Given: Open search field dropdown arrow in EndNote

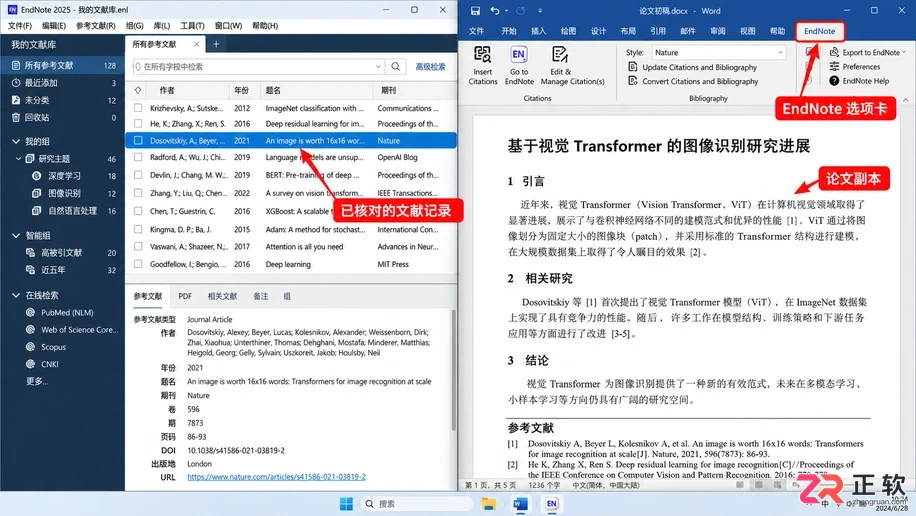Looking at the screenshot, I should click(x=378, y=67).
